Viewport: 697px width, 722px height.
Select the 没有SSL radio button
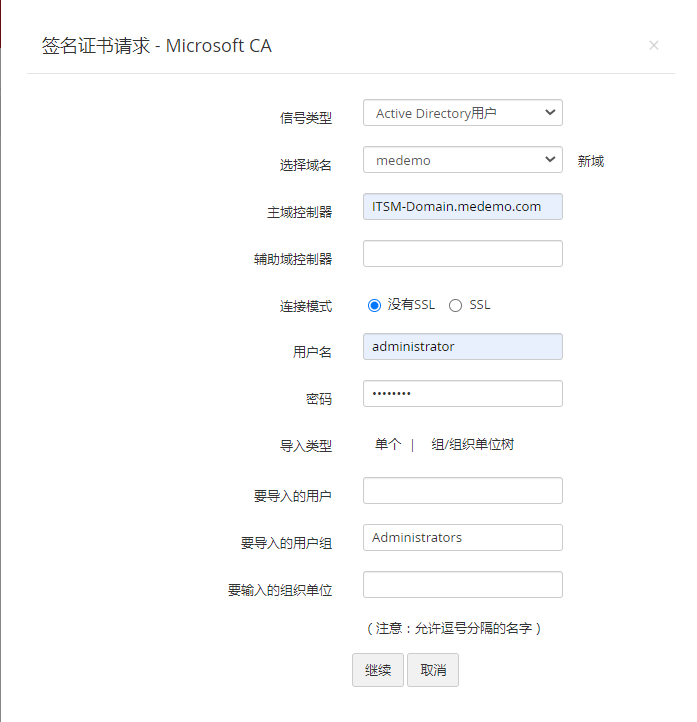374,305
